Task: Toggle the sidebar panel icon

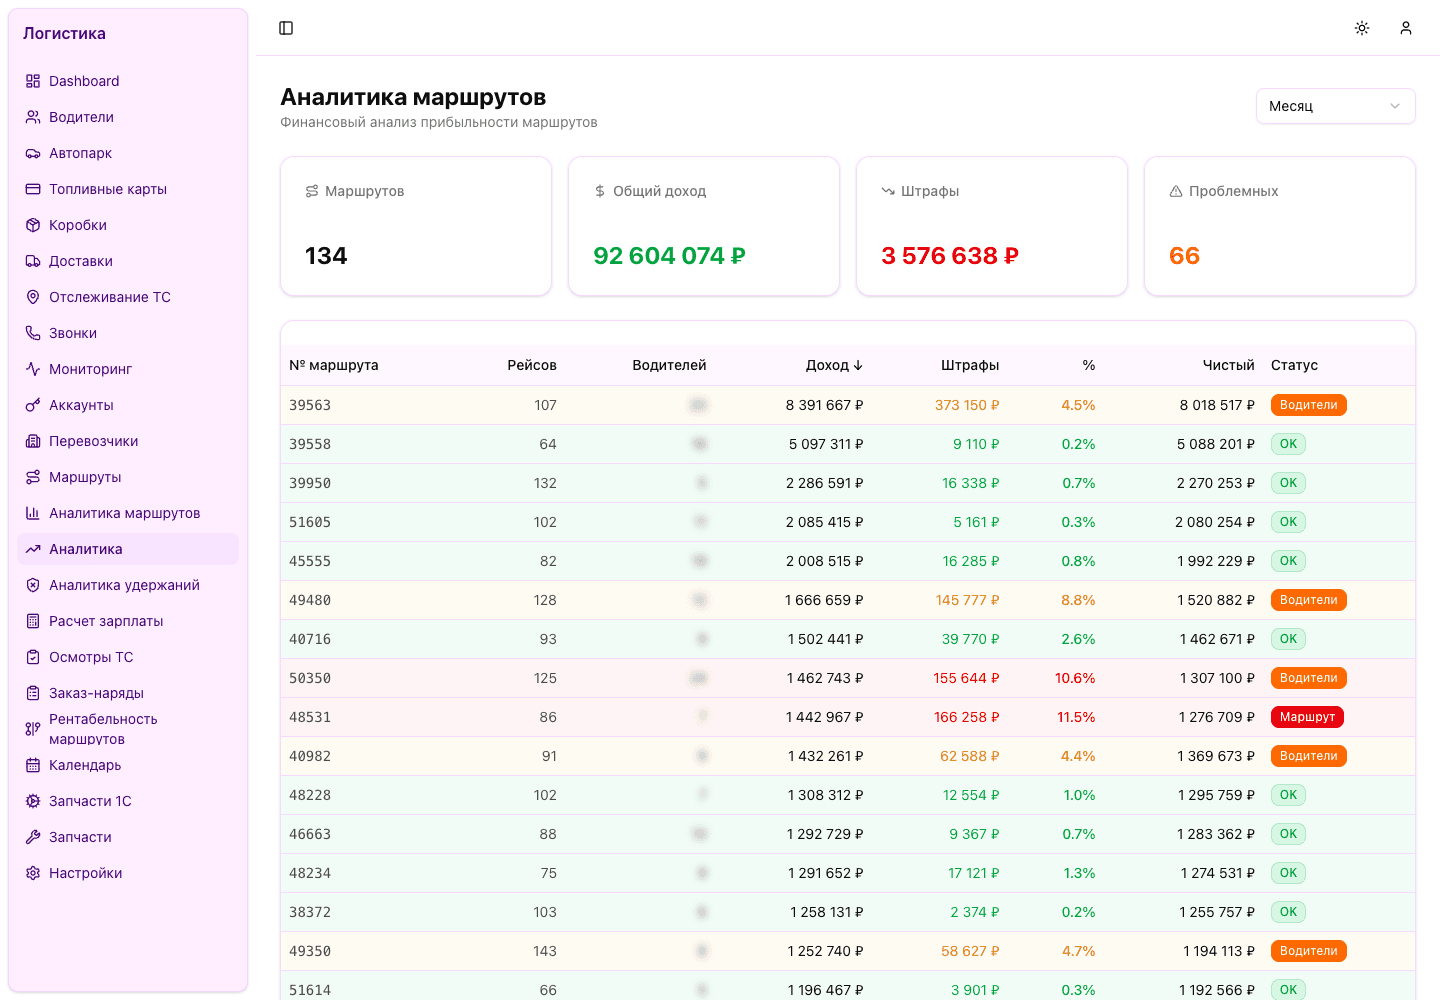Action: [x=286, y=28]
